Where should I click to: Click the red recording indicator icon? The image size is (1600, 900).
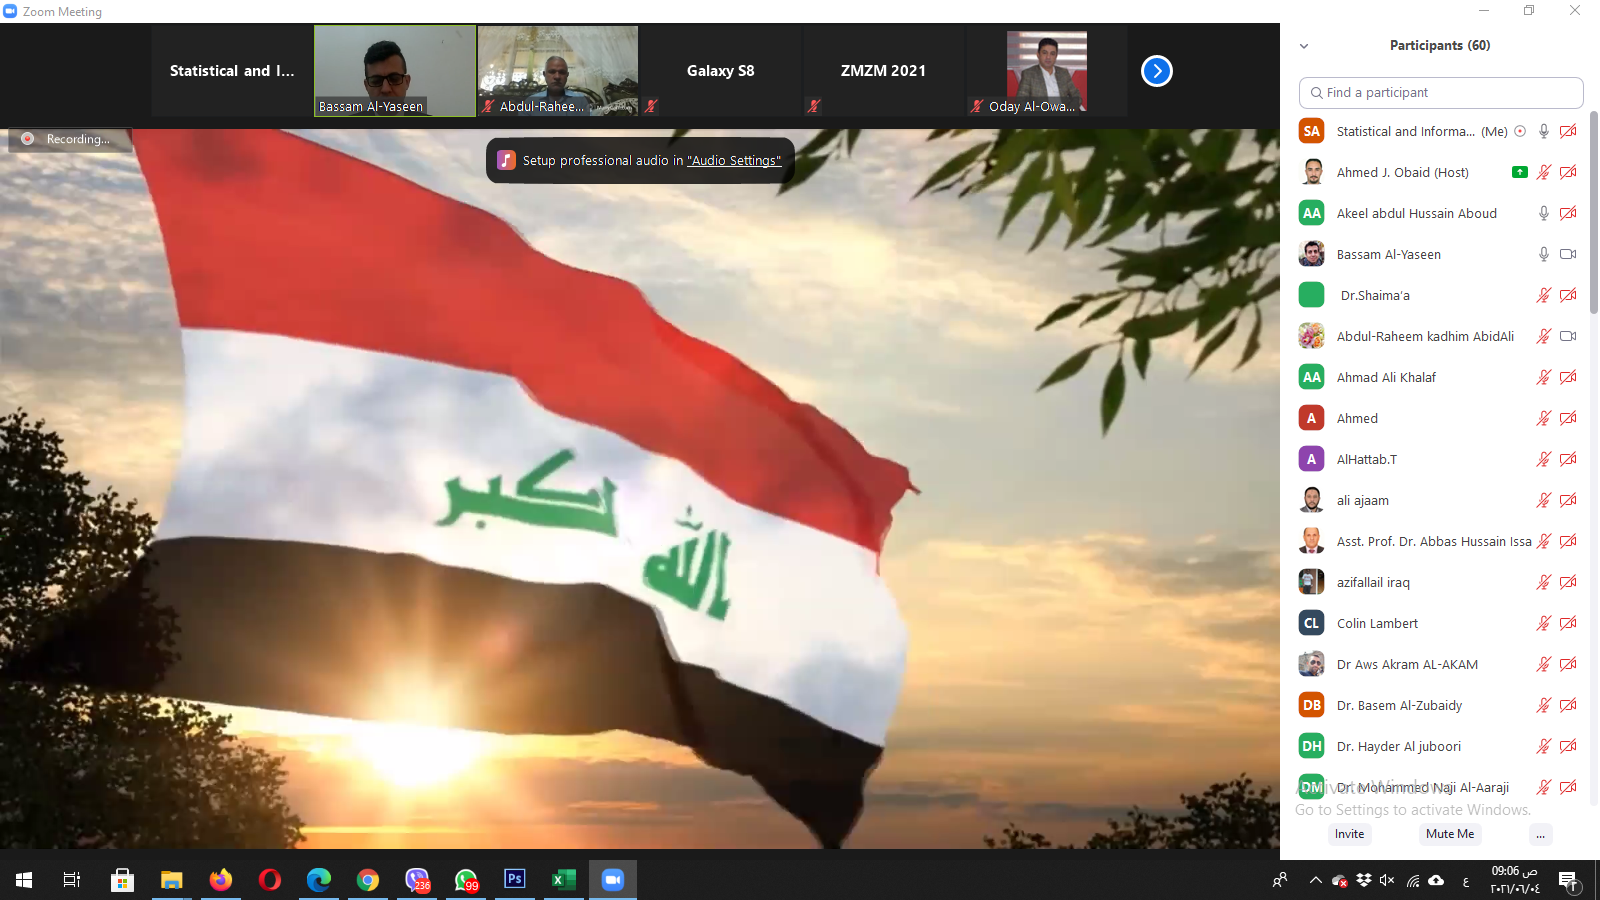pyautogui.click(x=28, y=139)
